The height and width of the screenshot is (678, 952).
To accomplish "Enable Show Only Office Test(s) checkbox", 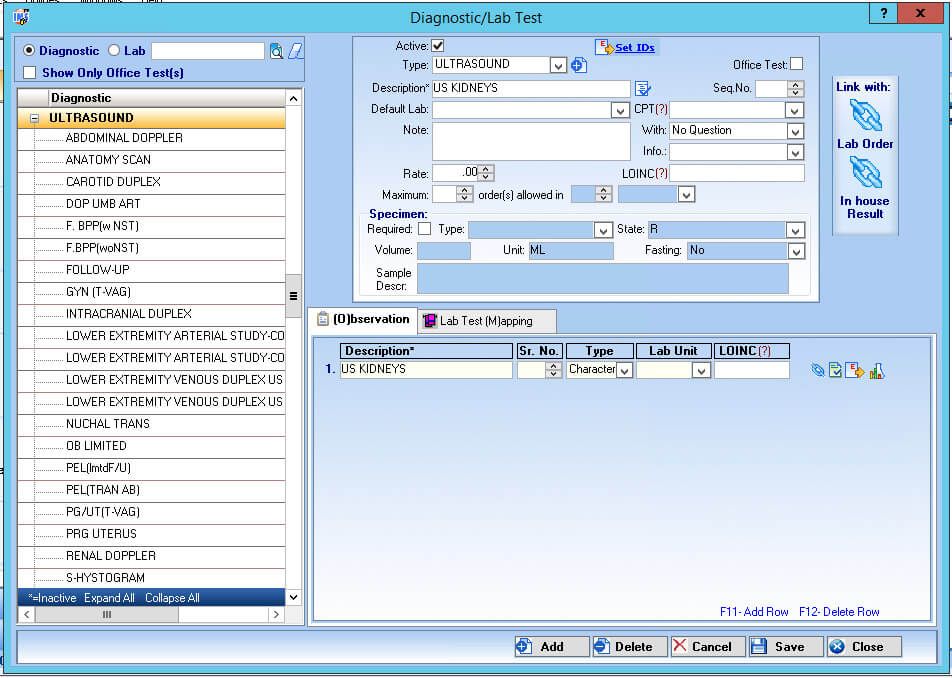I will (x=29, y=73).
